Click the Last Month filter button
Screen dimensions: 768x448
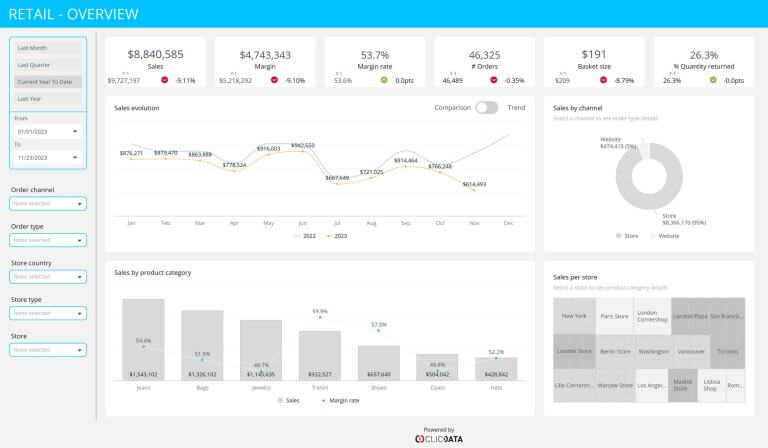point(48,47)
